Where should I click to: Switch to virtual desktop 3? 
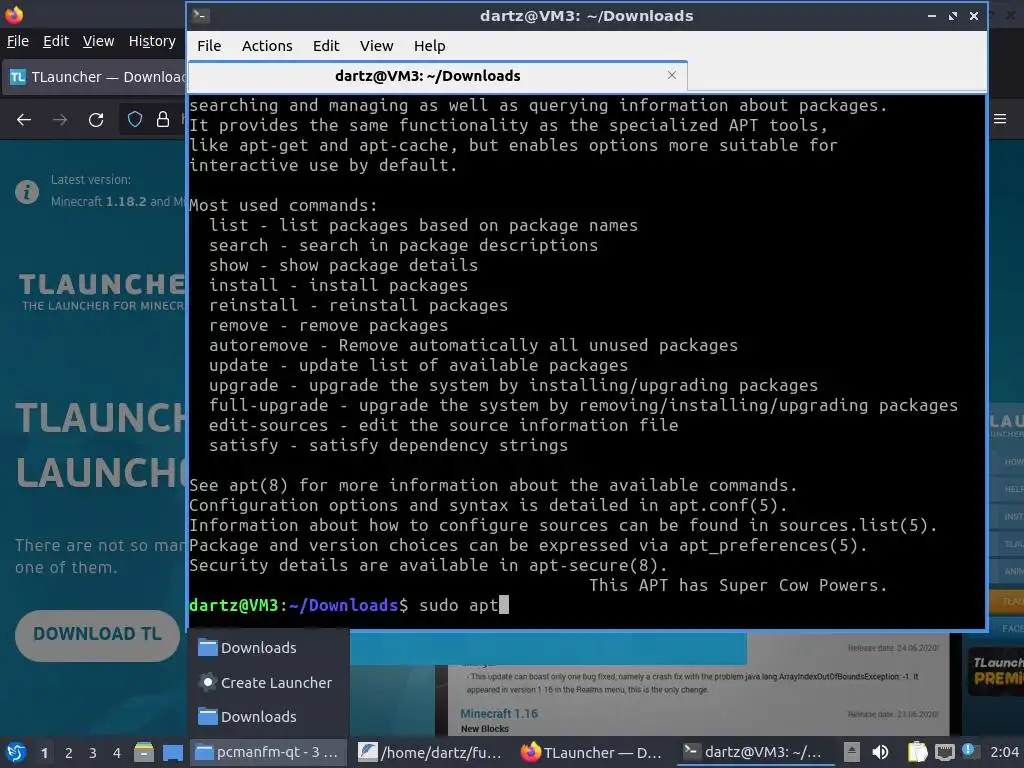93,753
